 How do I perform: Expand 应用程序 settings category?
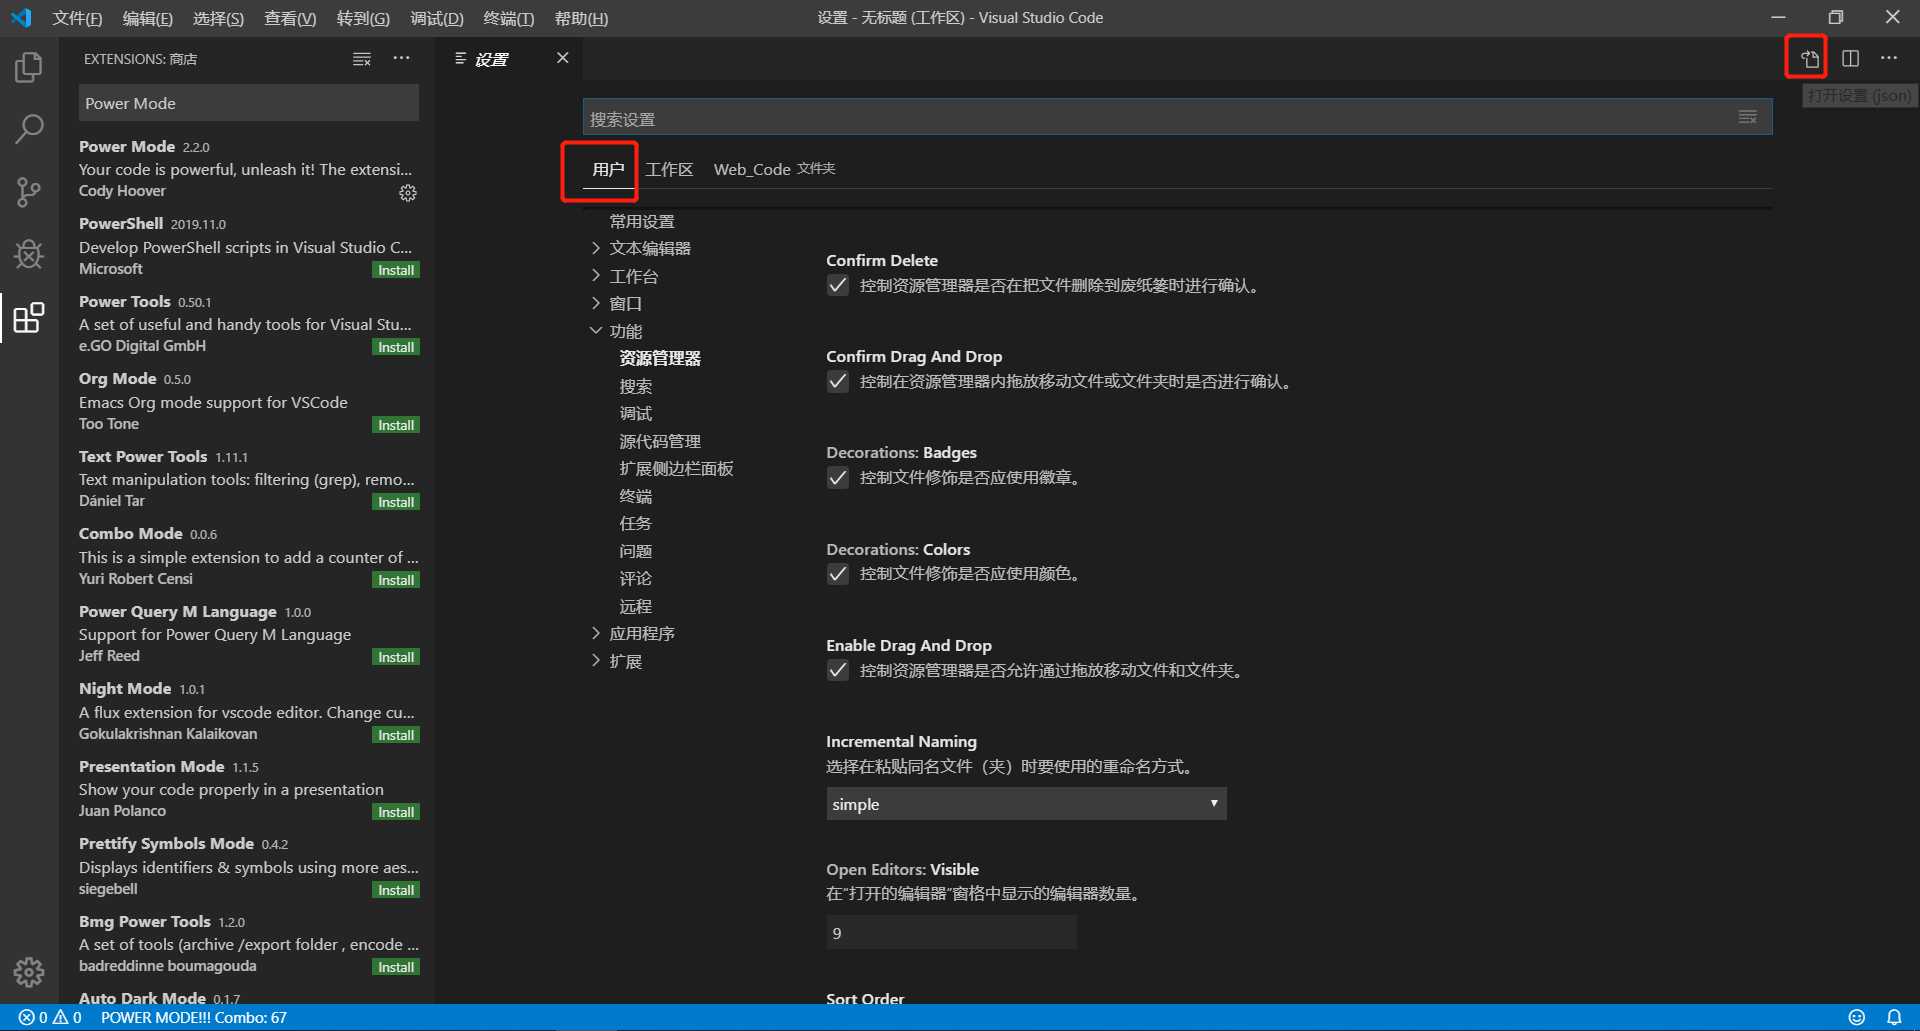pos(596,633)
